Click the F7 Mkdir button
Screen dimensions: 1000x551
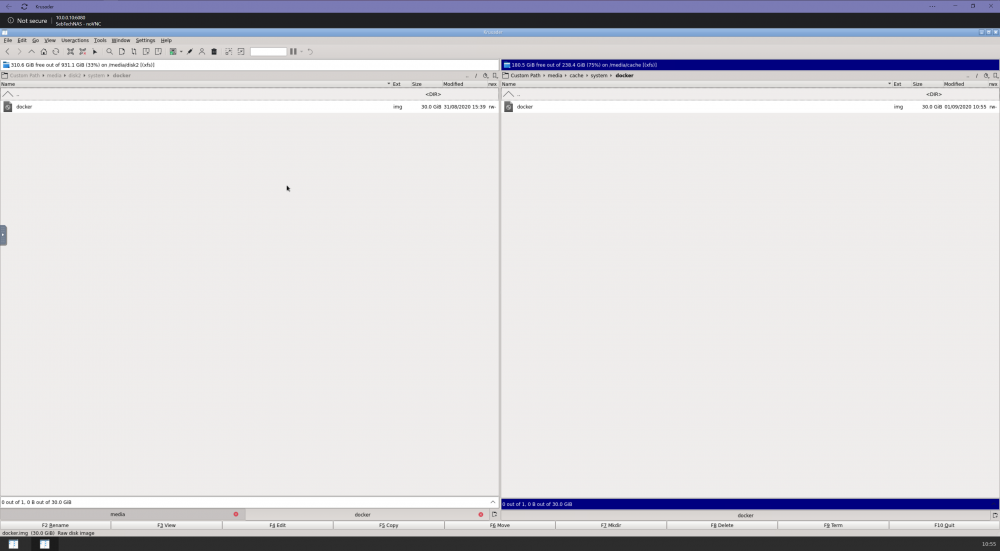pos(610,525)
